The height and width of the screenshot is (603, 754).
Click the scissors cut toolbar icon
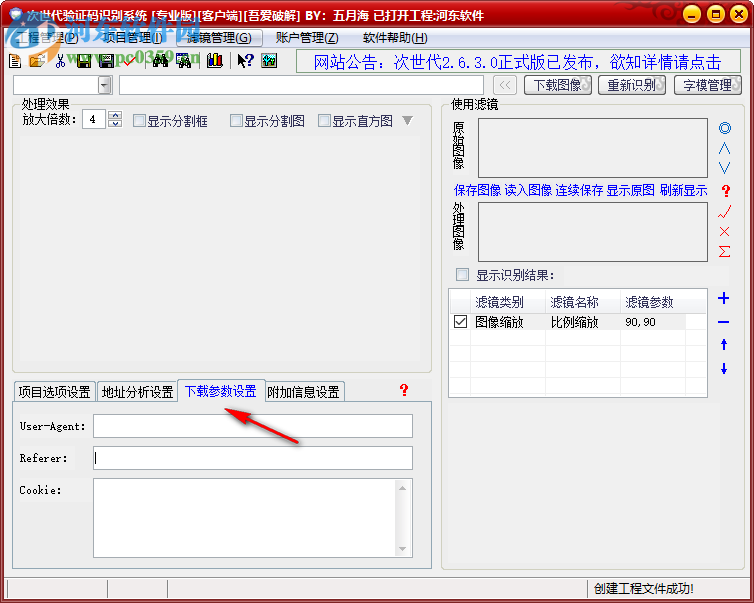click(61, 61)
